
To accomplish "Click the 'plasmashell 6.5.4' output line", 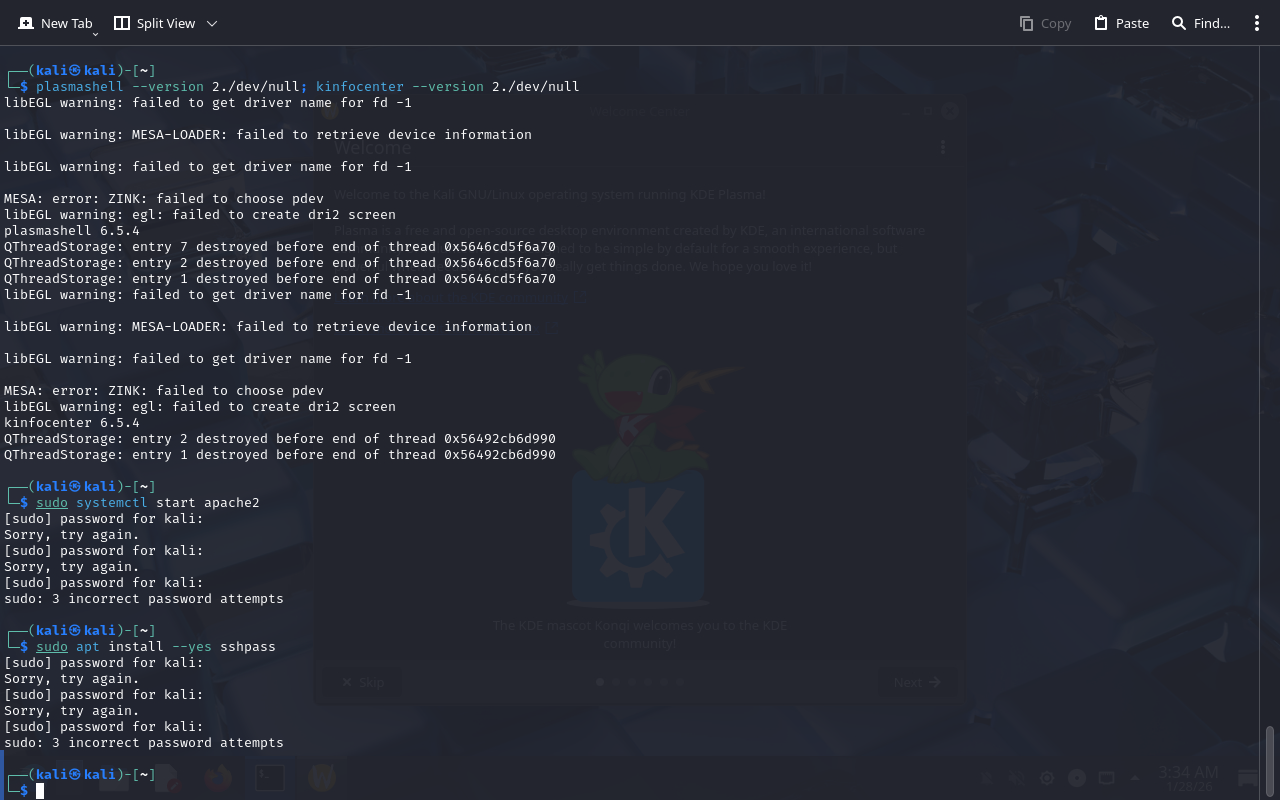I will (72, 231).
